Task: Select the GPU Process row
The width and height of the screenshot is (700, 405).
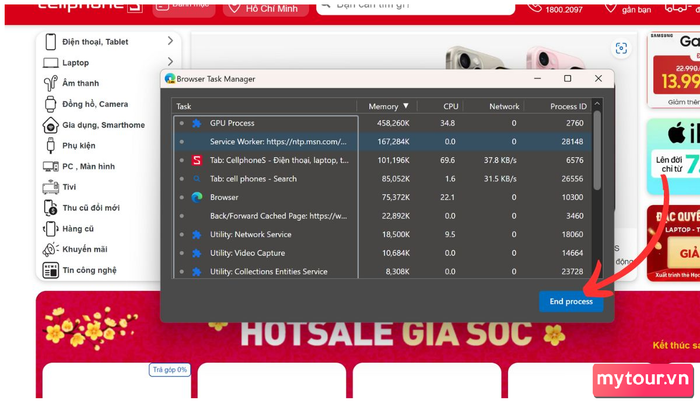Action: (383, 123)
